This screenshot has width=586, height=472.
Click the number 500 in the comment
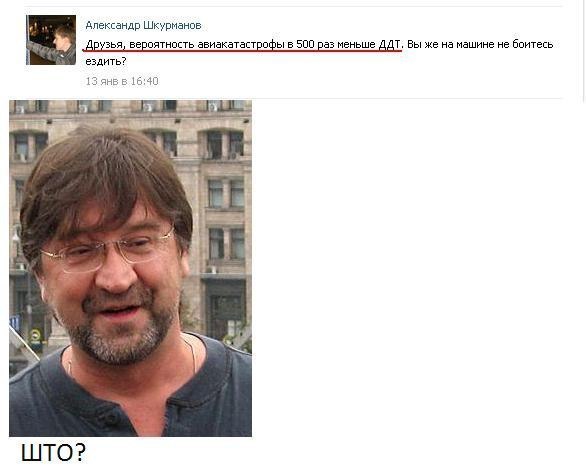pyautogui.click(x=305, y=44)
